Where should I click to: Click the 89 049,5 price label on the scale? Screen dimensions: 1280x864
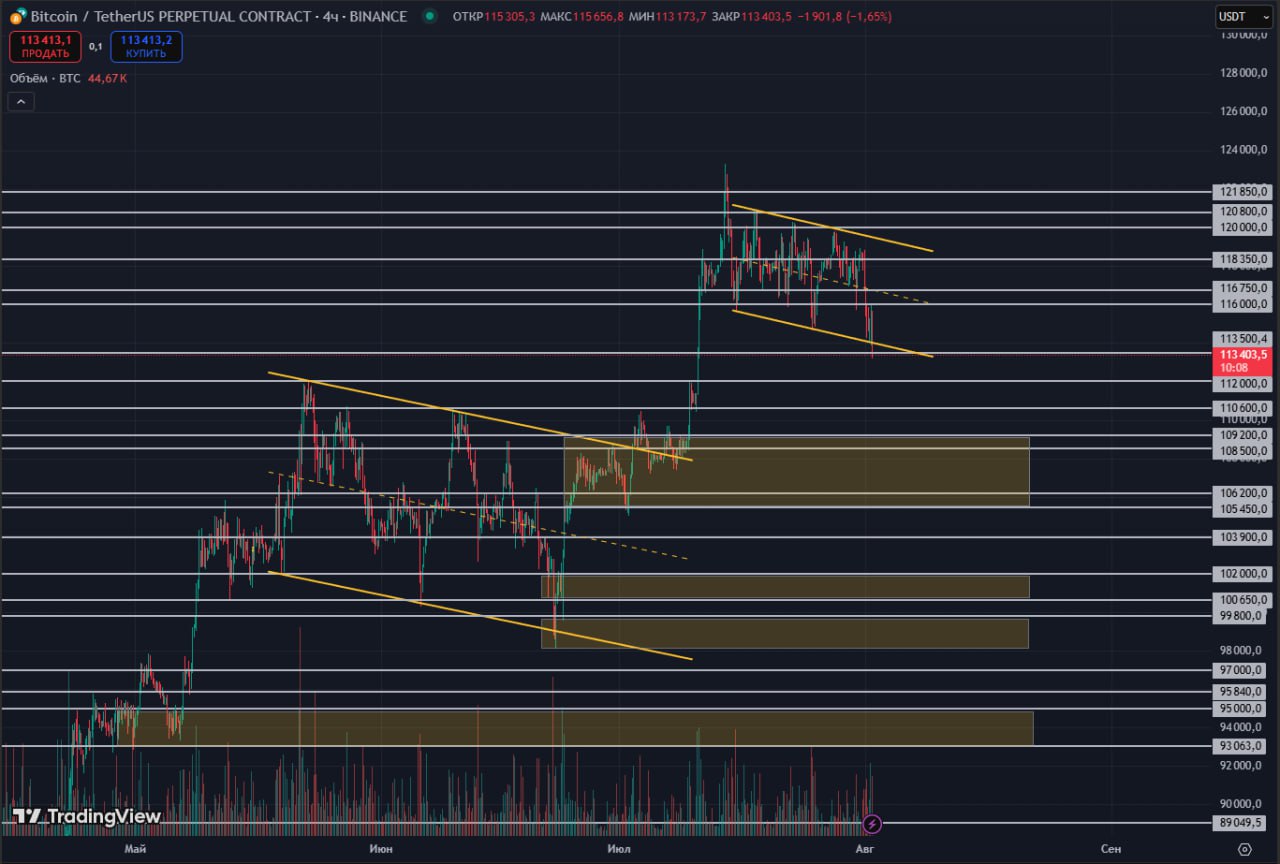[x=1243, y=824]
